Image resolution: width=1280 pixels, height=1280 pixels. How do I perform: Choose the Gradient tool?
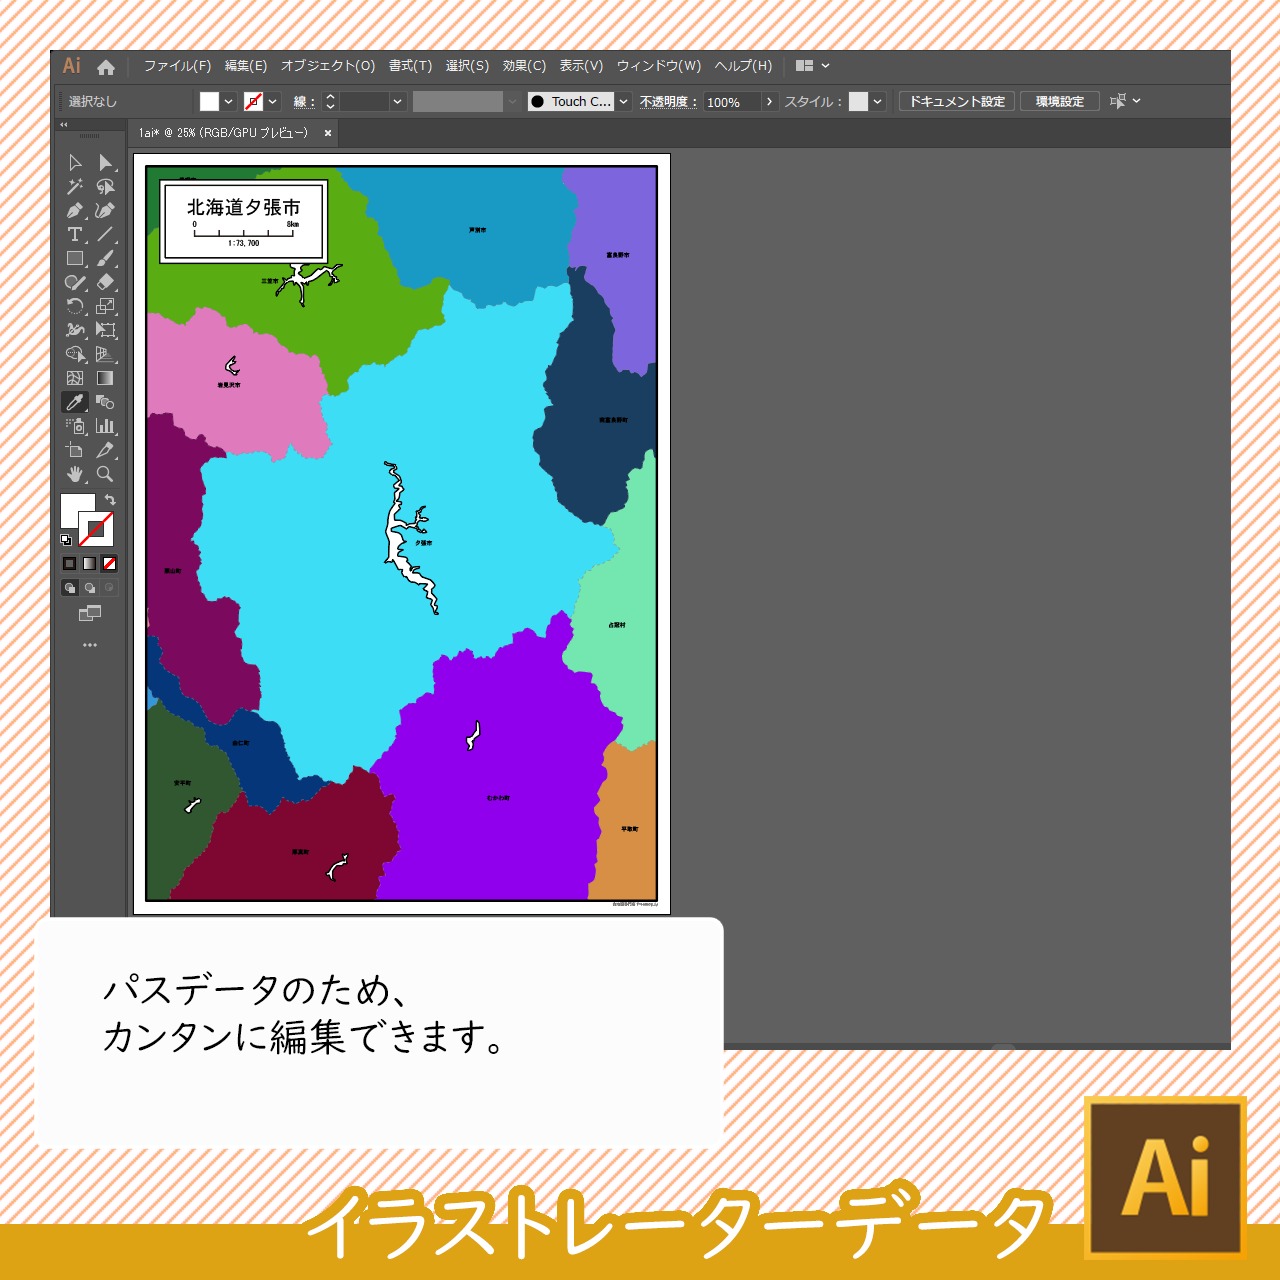pyautogui.click(x=105, y=378)
